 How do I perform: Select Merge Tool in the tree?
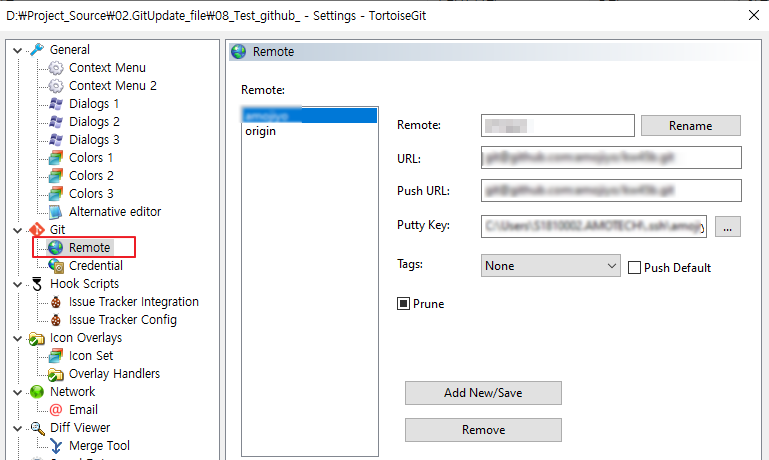pos(99,446)
